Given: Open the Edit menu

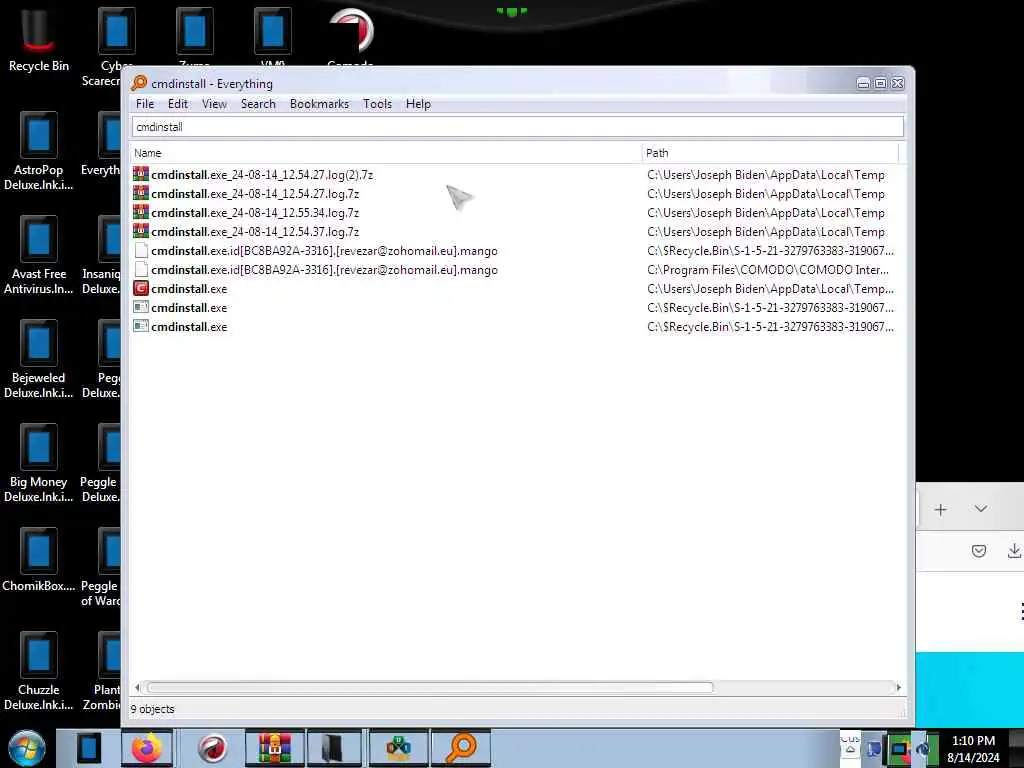Looking at the screenshot, I should [x=178, y=104].
